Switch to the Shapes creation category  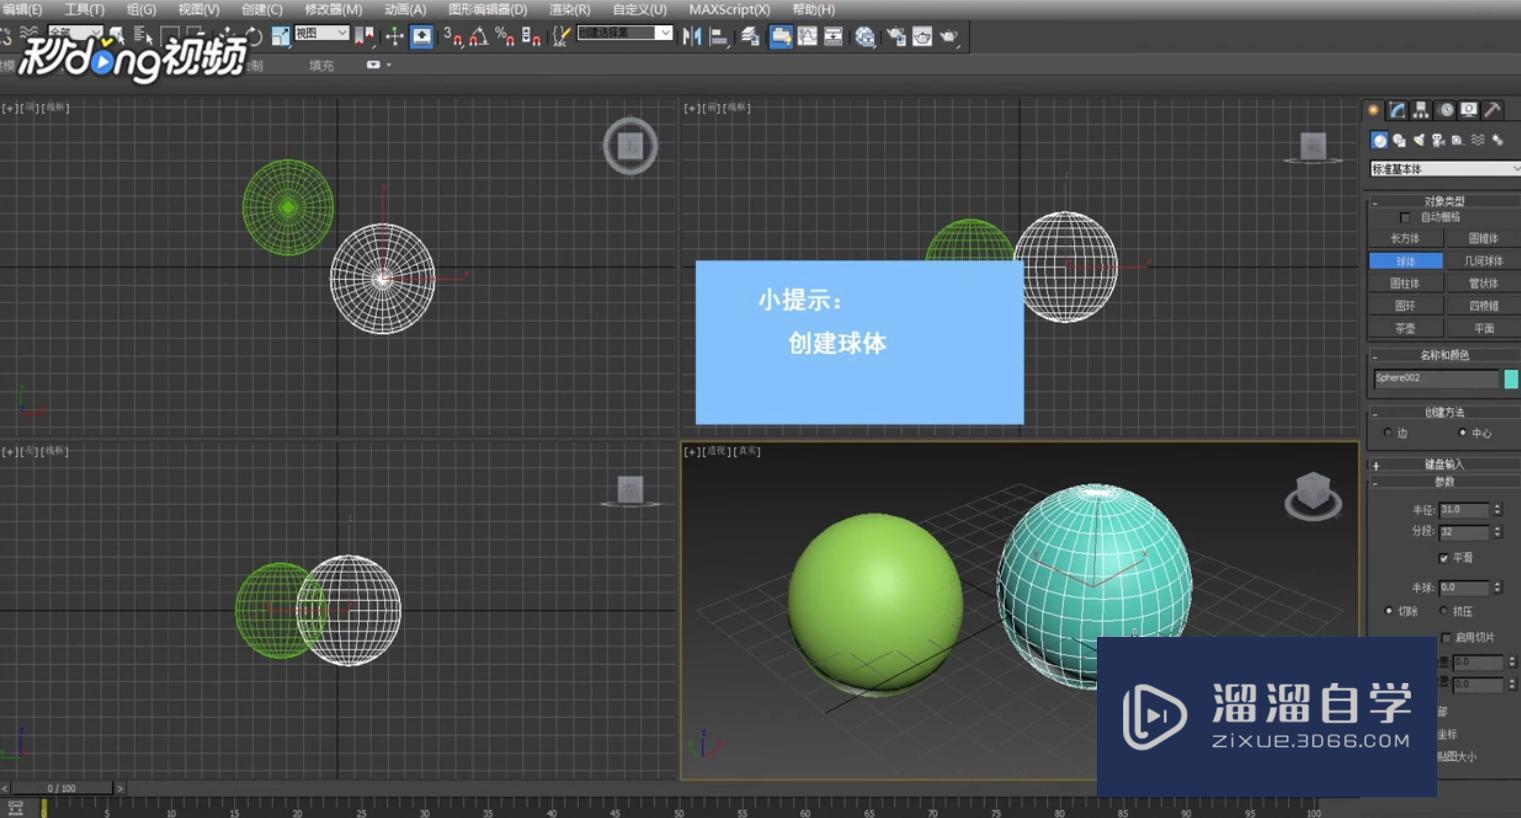(1397, 140)
